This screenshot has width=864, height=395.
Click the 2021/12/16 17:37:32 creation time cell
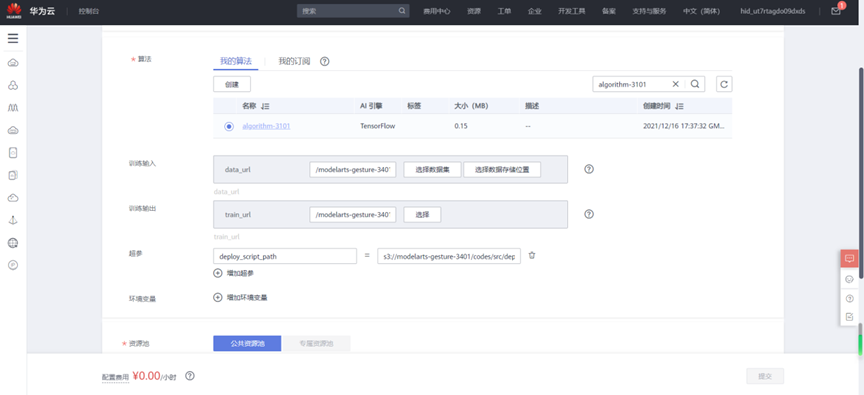point(684,126)
